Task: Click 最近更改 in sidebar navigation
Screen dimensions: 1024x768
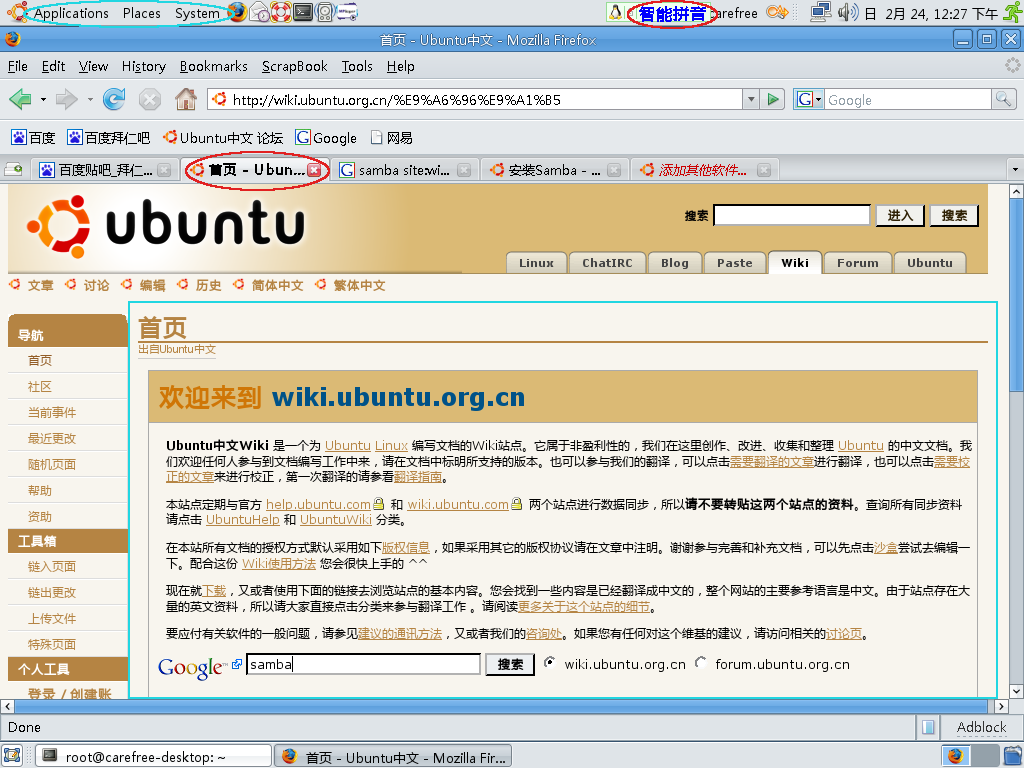Action: pyautogui.click(x=52, y=438)
